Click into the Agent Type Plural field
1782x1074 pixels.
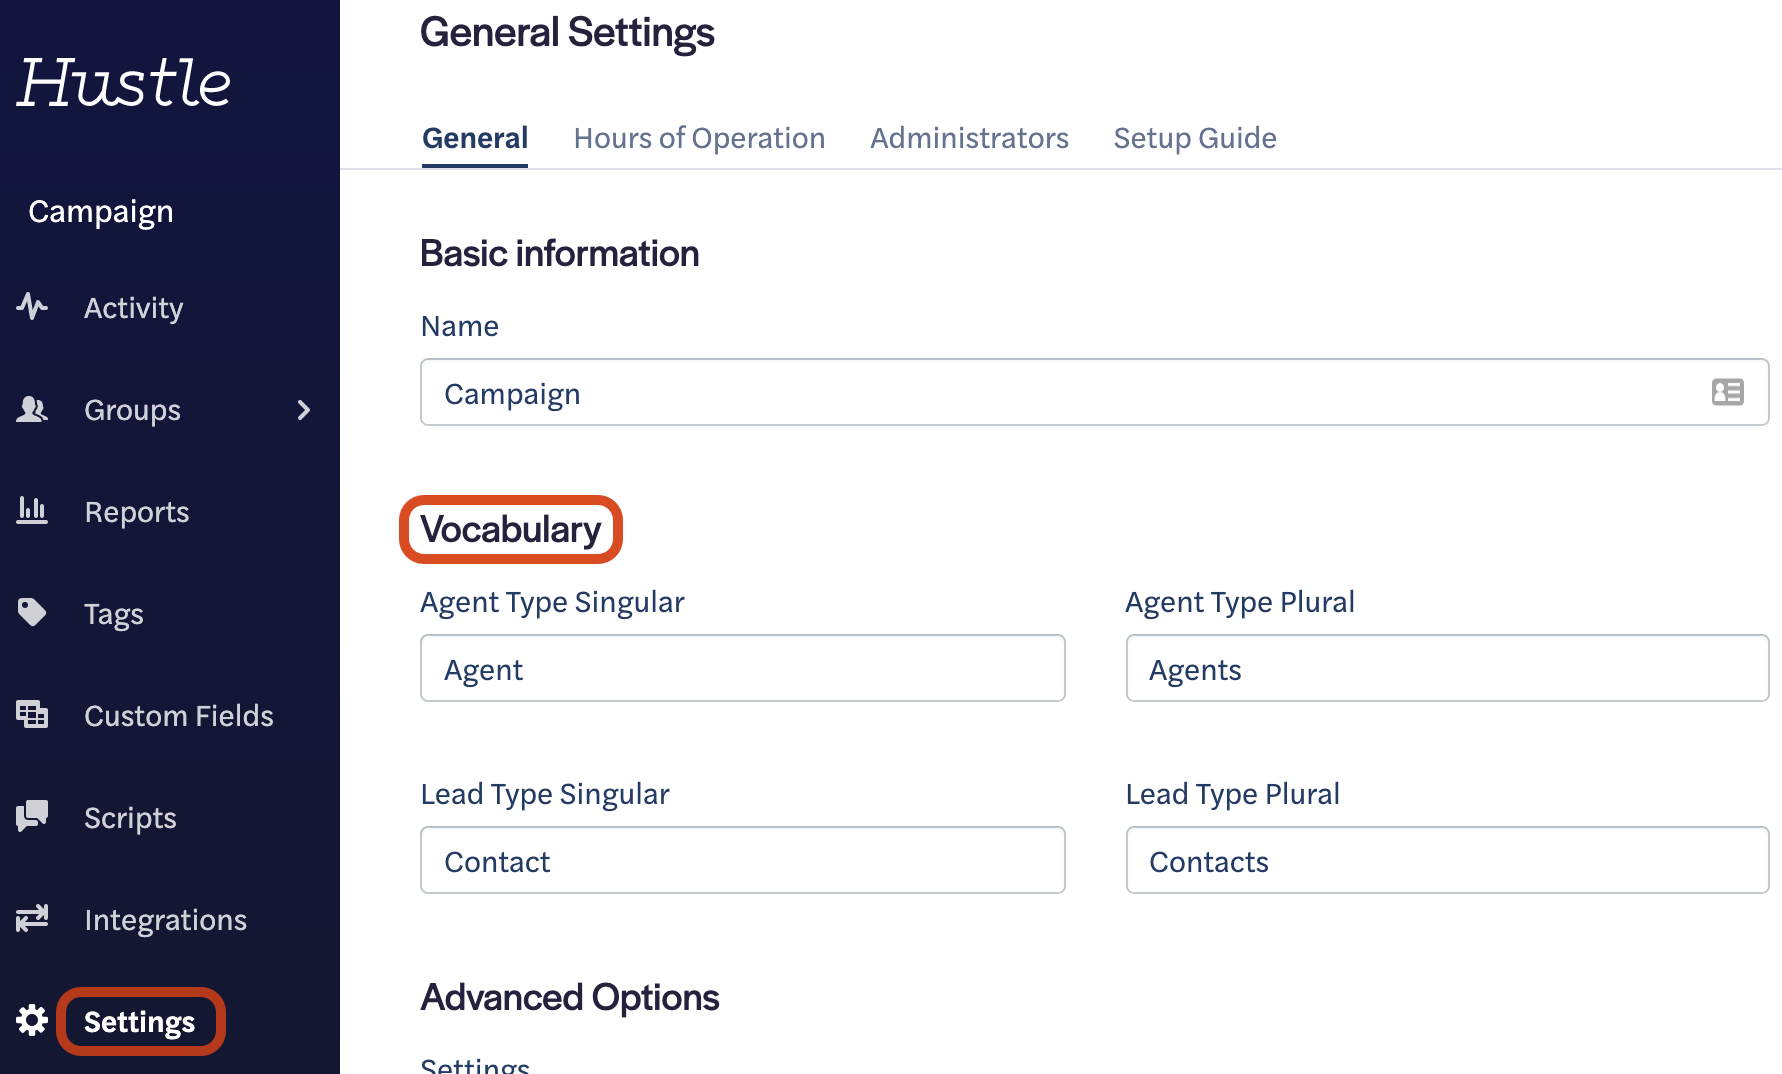pyautogui.click(x=1446, y=668)
